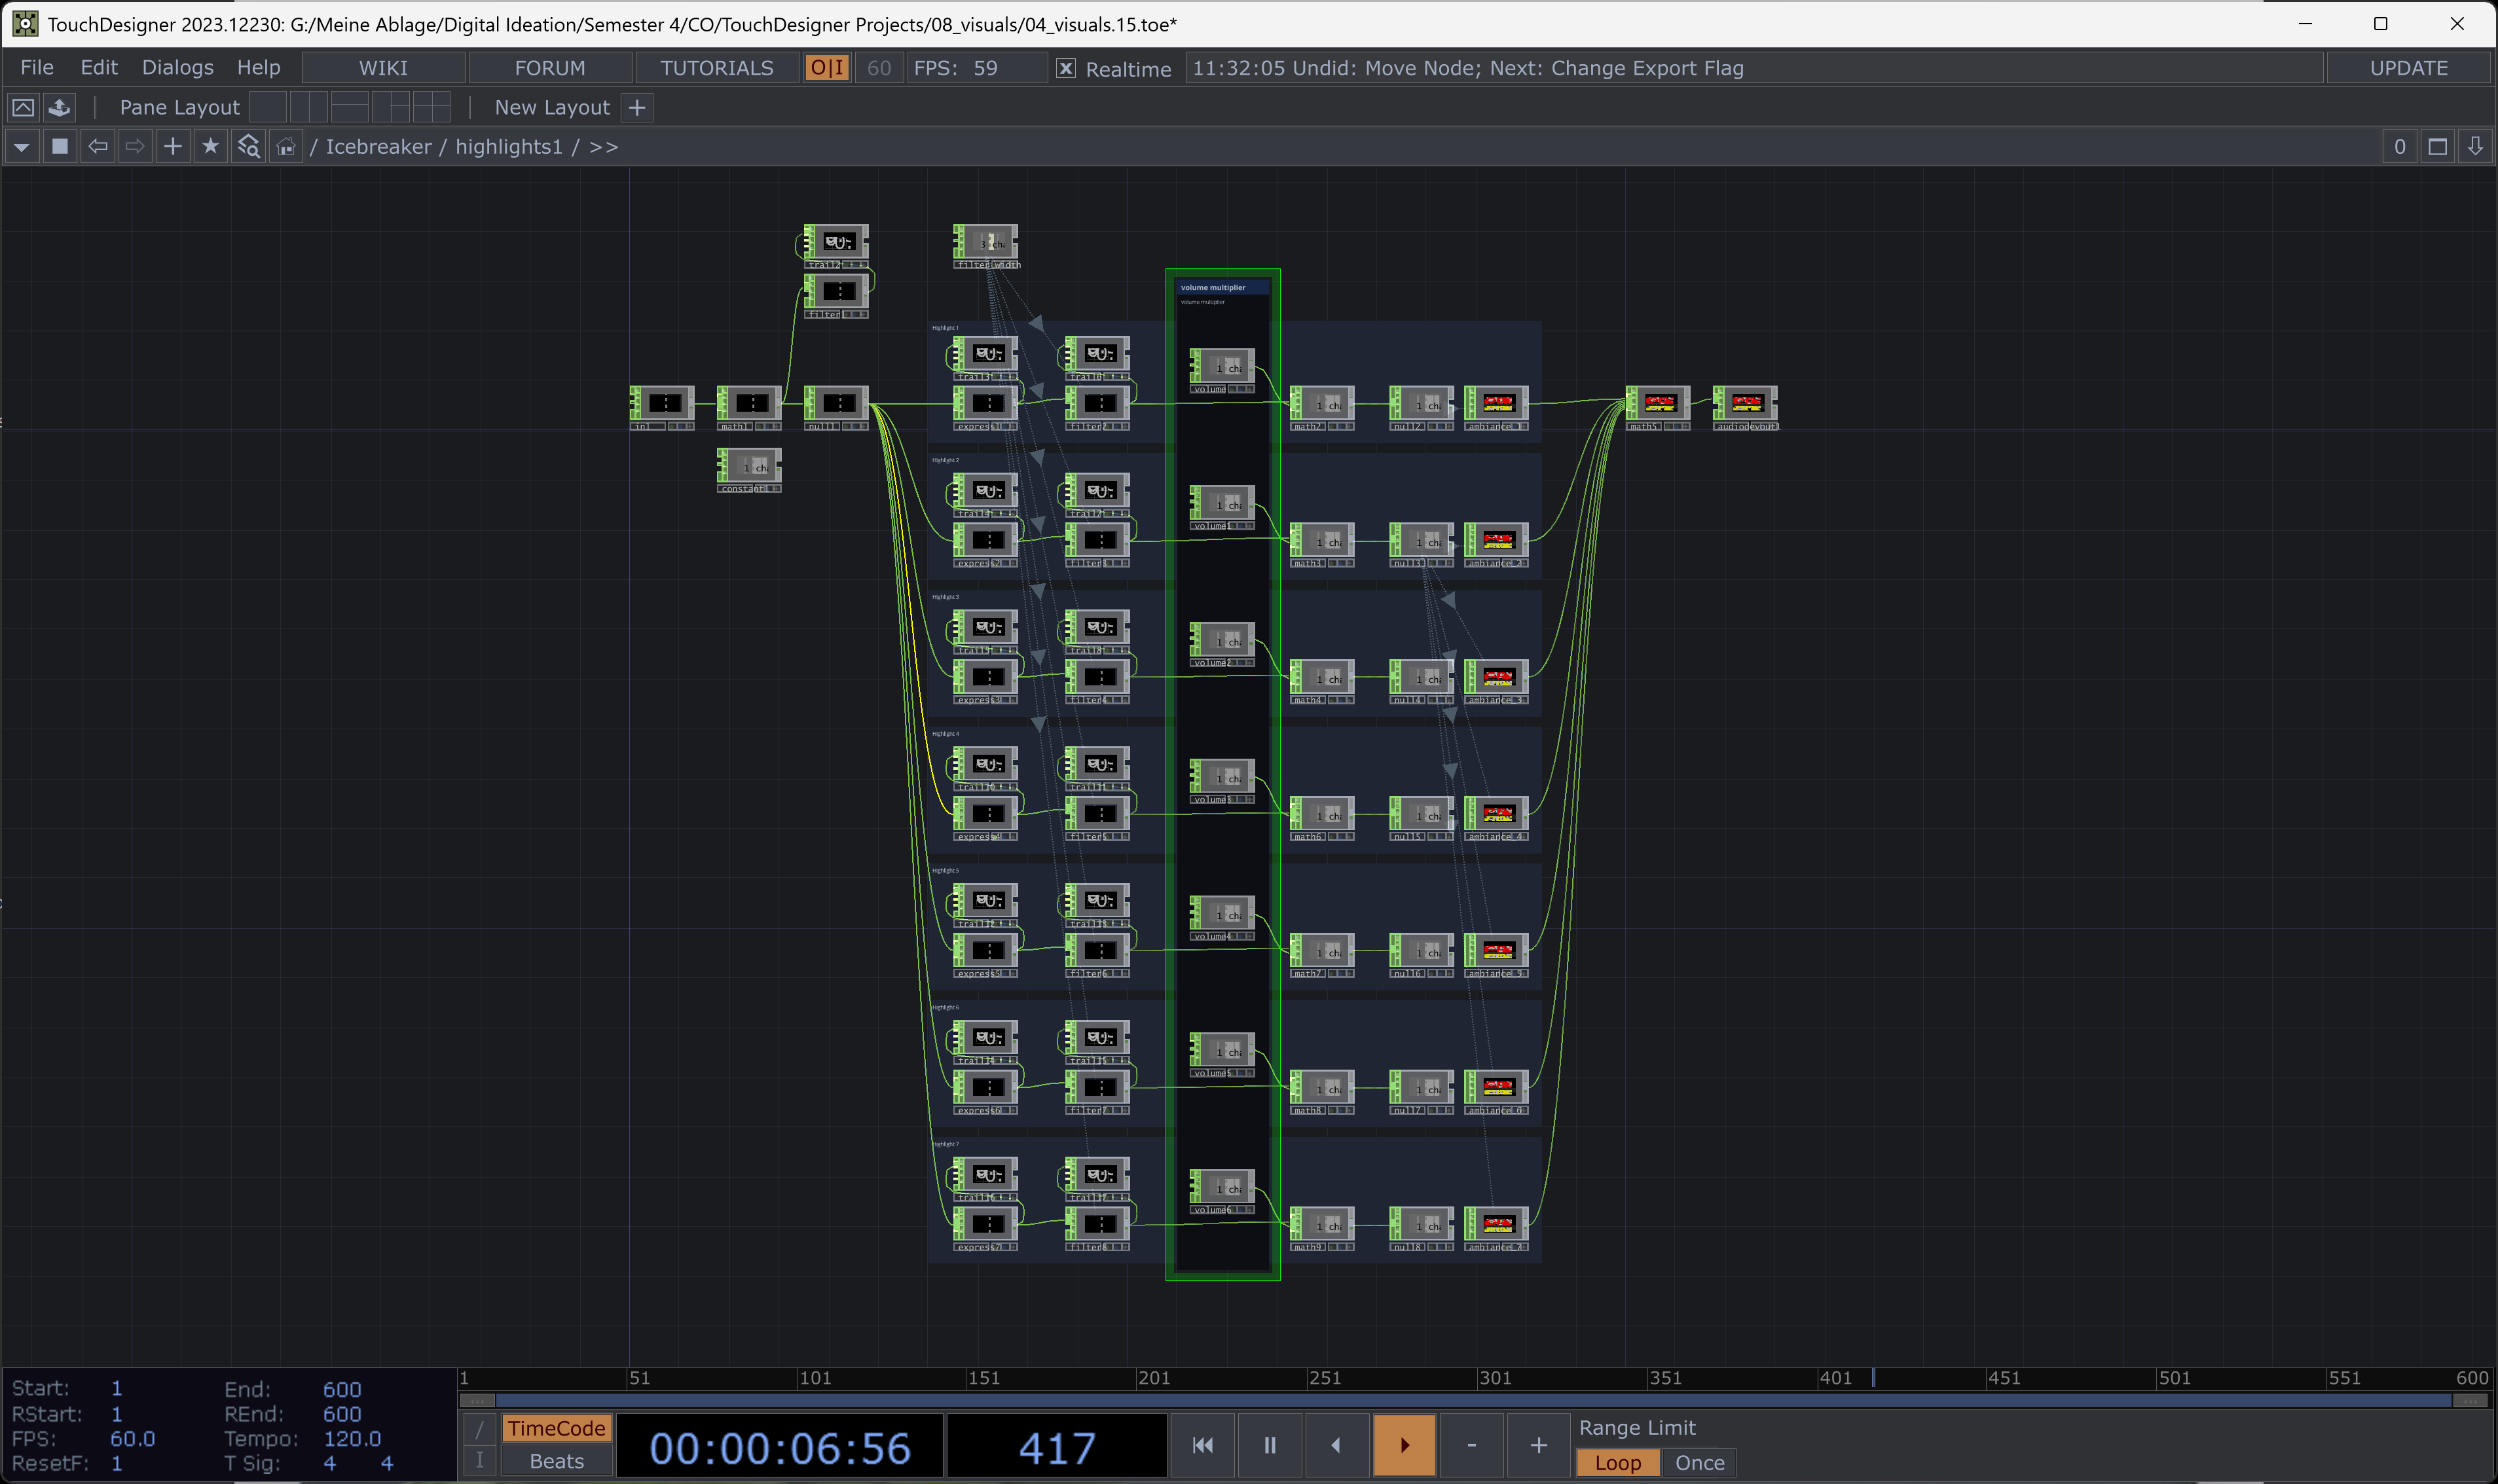This screenshot has width=2498, height=1484.
Task: Click the square stop icon in path bar
Action: tap(60, 147)
